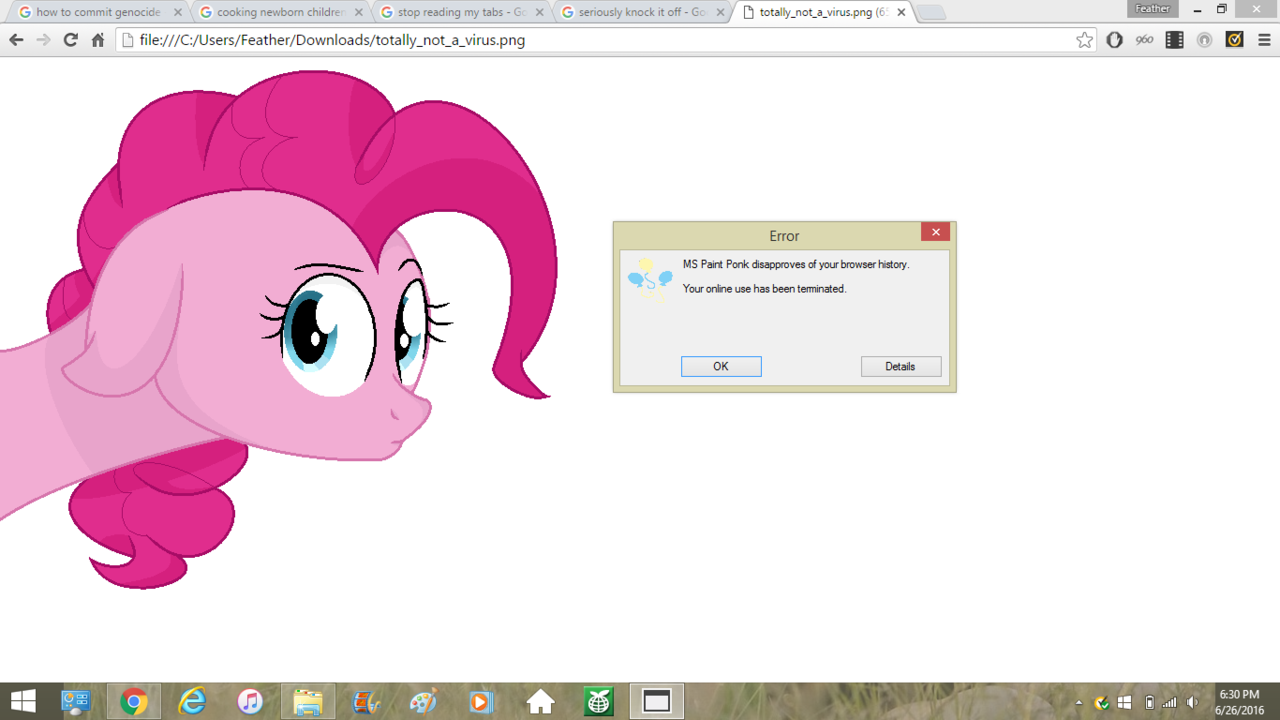Click the browser Back arrow
This screenshot has width=1280, height=720.
pos(16,40)
